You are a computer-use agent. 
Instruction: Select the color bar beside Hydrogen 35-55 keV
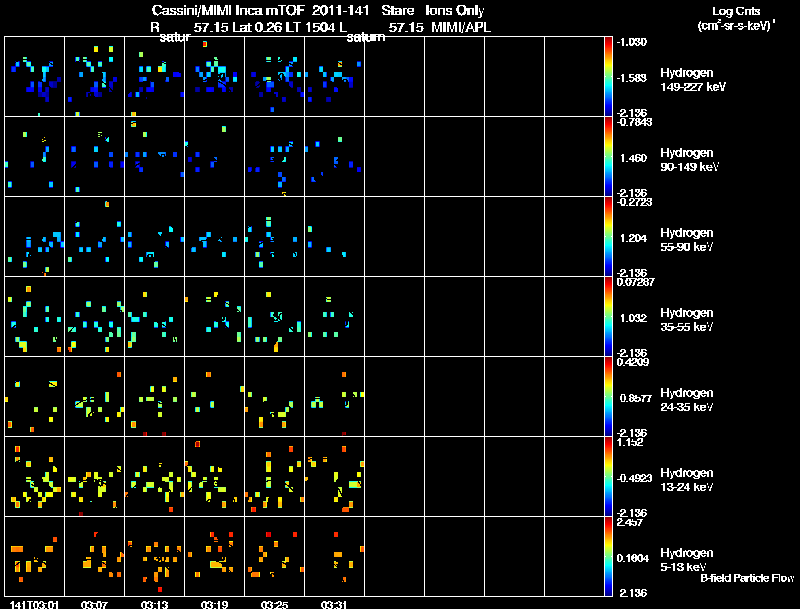(x=608, y=317)
